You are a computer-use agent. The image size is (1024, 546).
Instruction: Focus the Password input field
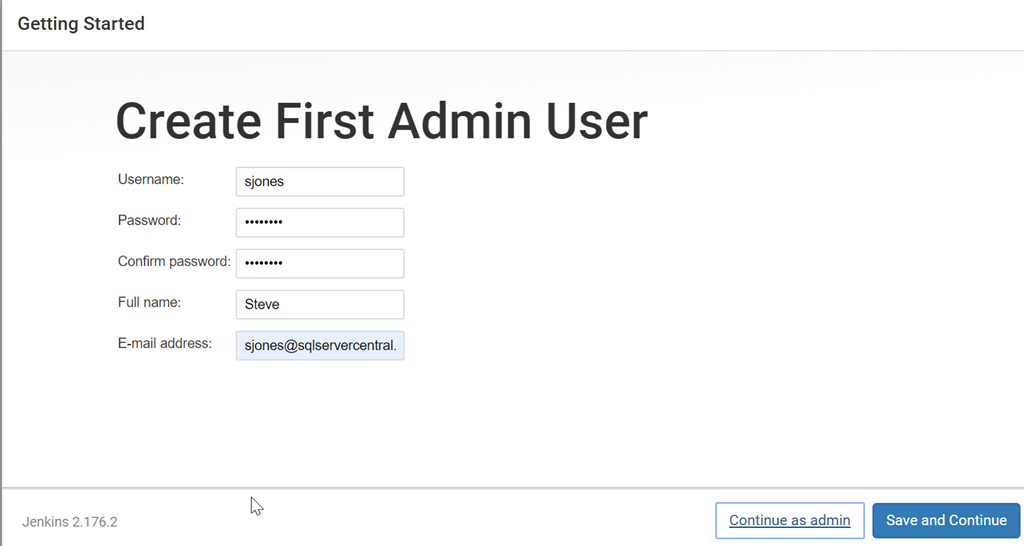coord(320,222)
